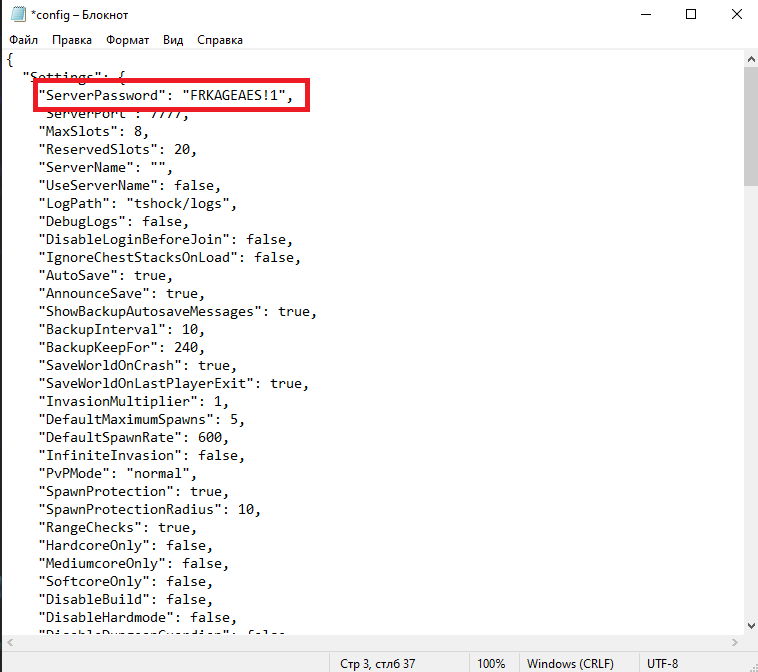Click the "MaxSlots": 8 line

tap(94, 131)
